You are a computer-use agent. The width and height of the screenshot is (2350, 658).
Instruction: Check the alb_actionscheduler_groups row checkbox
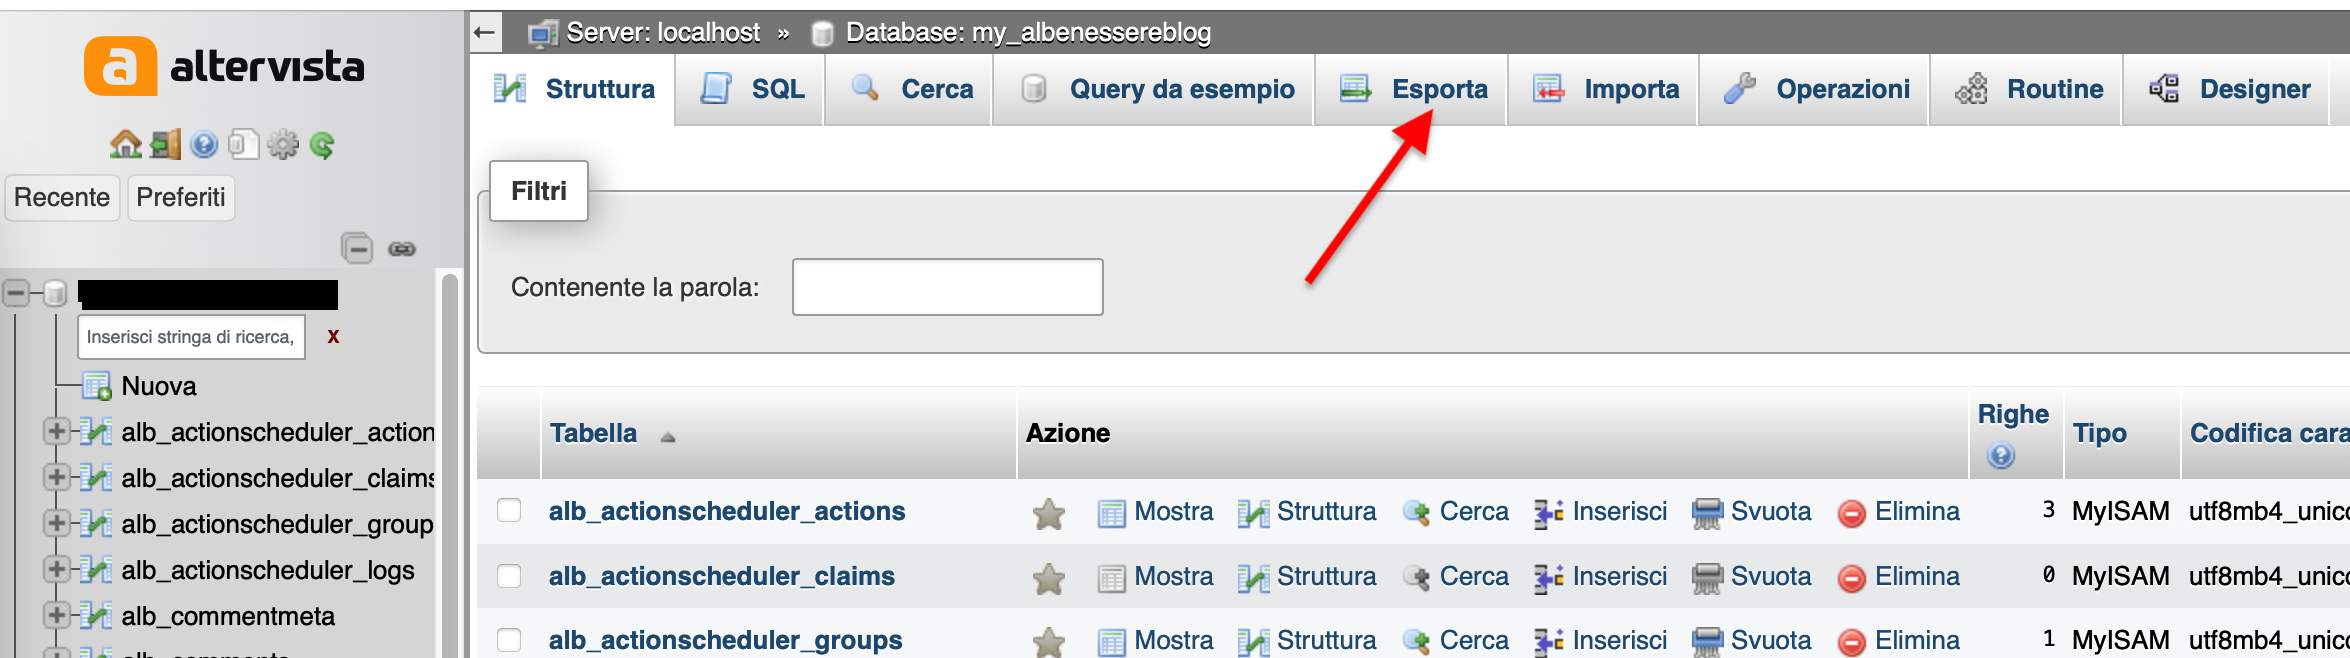[509, 640]
